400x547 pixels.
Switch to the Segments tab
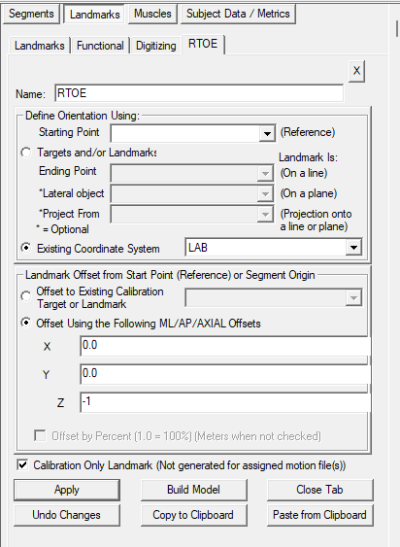[31, 14]
